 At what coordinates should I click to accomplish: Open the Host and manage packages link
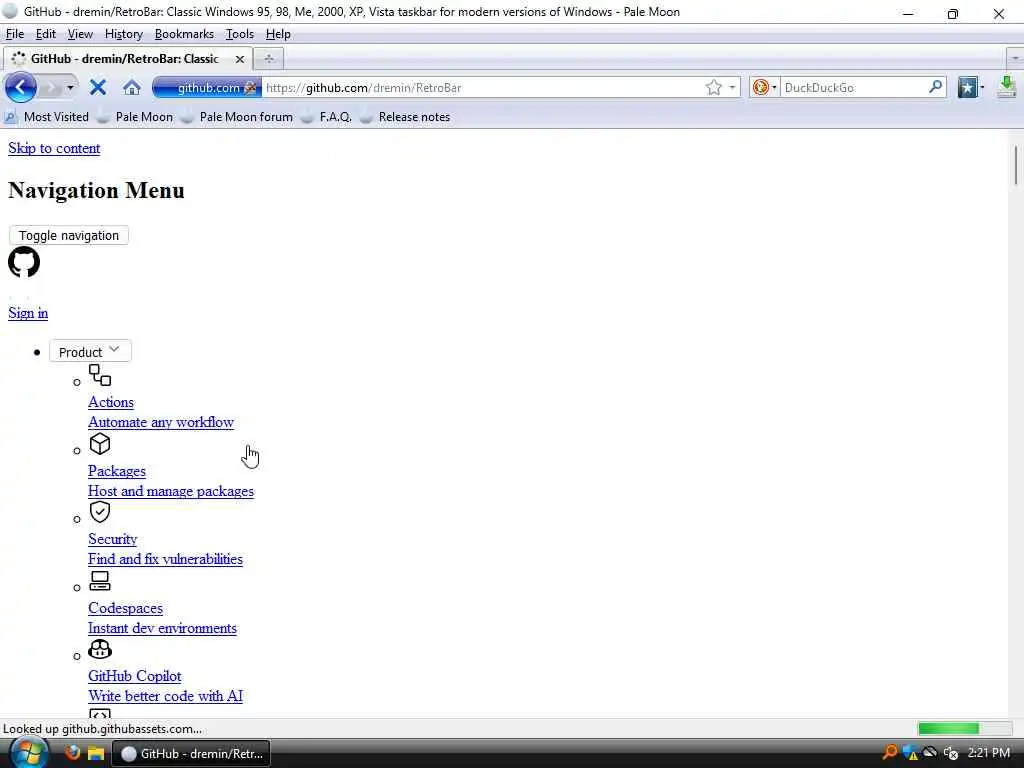pos(171,491)
